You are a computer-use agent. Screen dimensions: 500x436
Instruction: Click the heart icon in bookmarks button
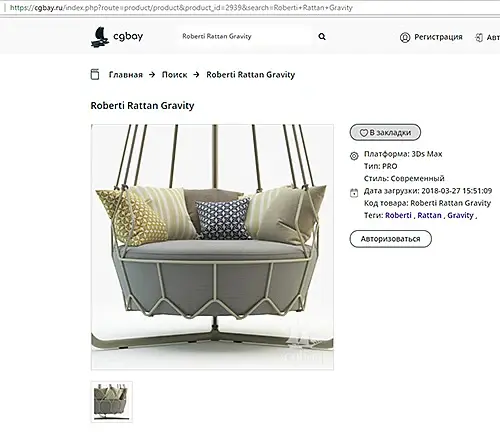[x=363, y=133]
